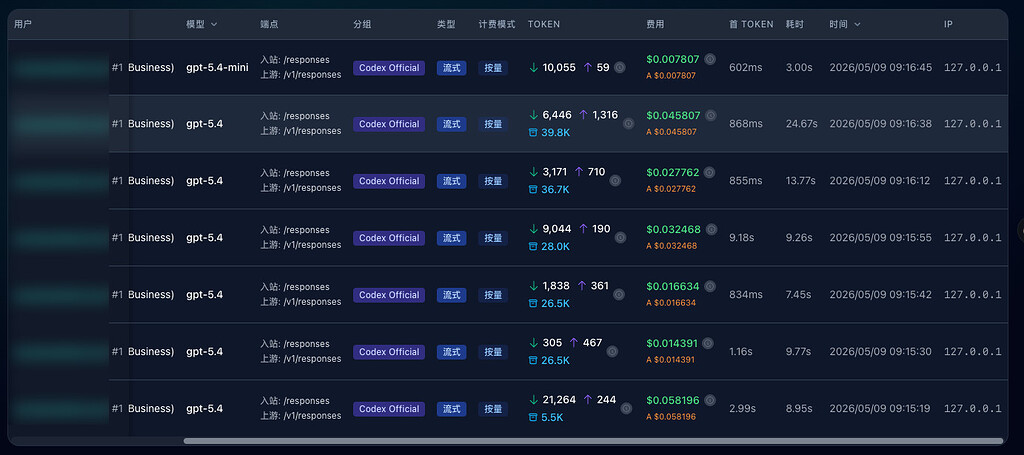
Task: Click the A $0.058196 orange cost
Action: pos(671,416)
